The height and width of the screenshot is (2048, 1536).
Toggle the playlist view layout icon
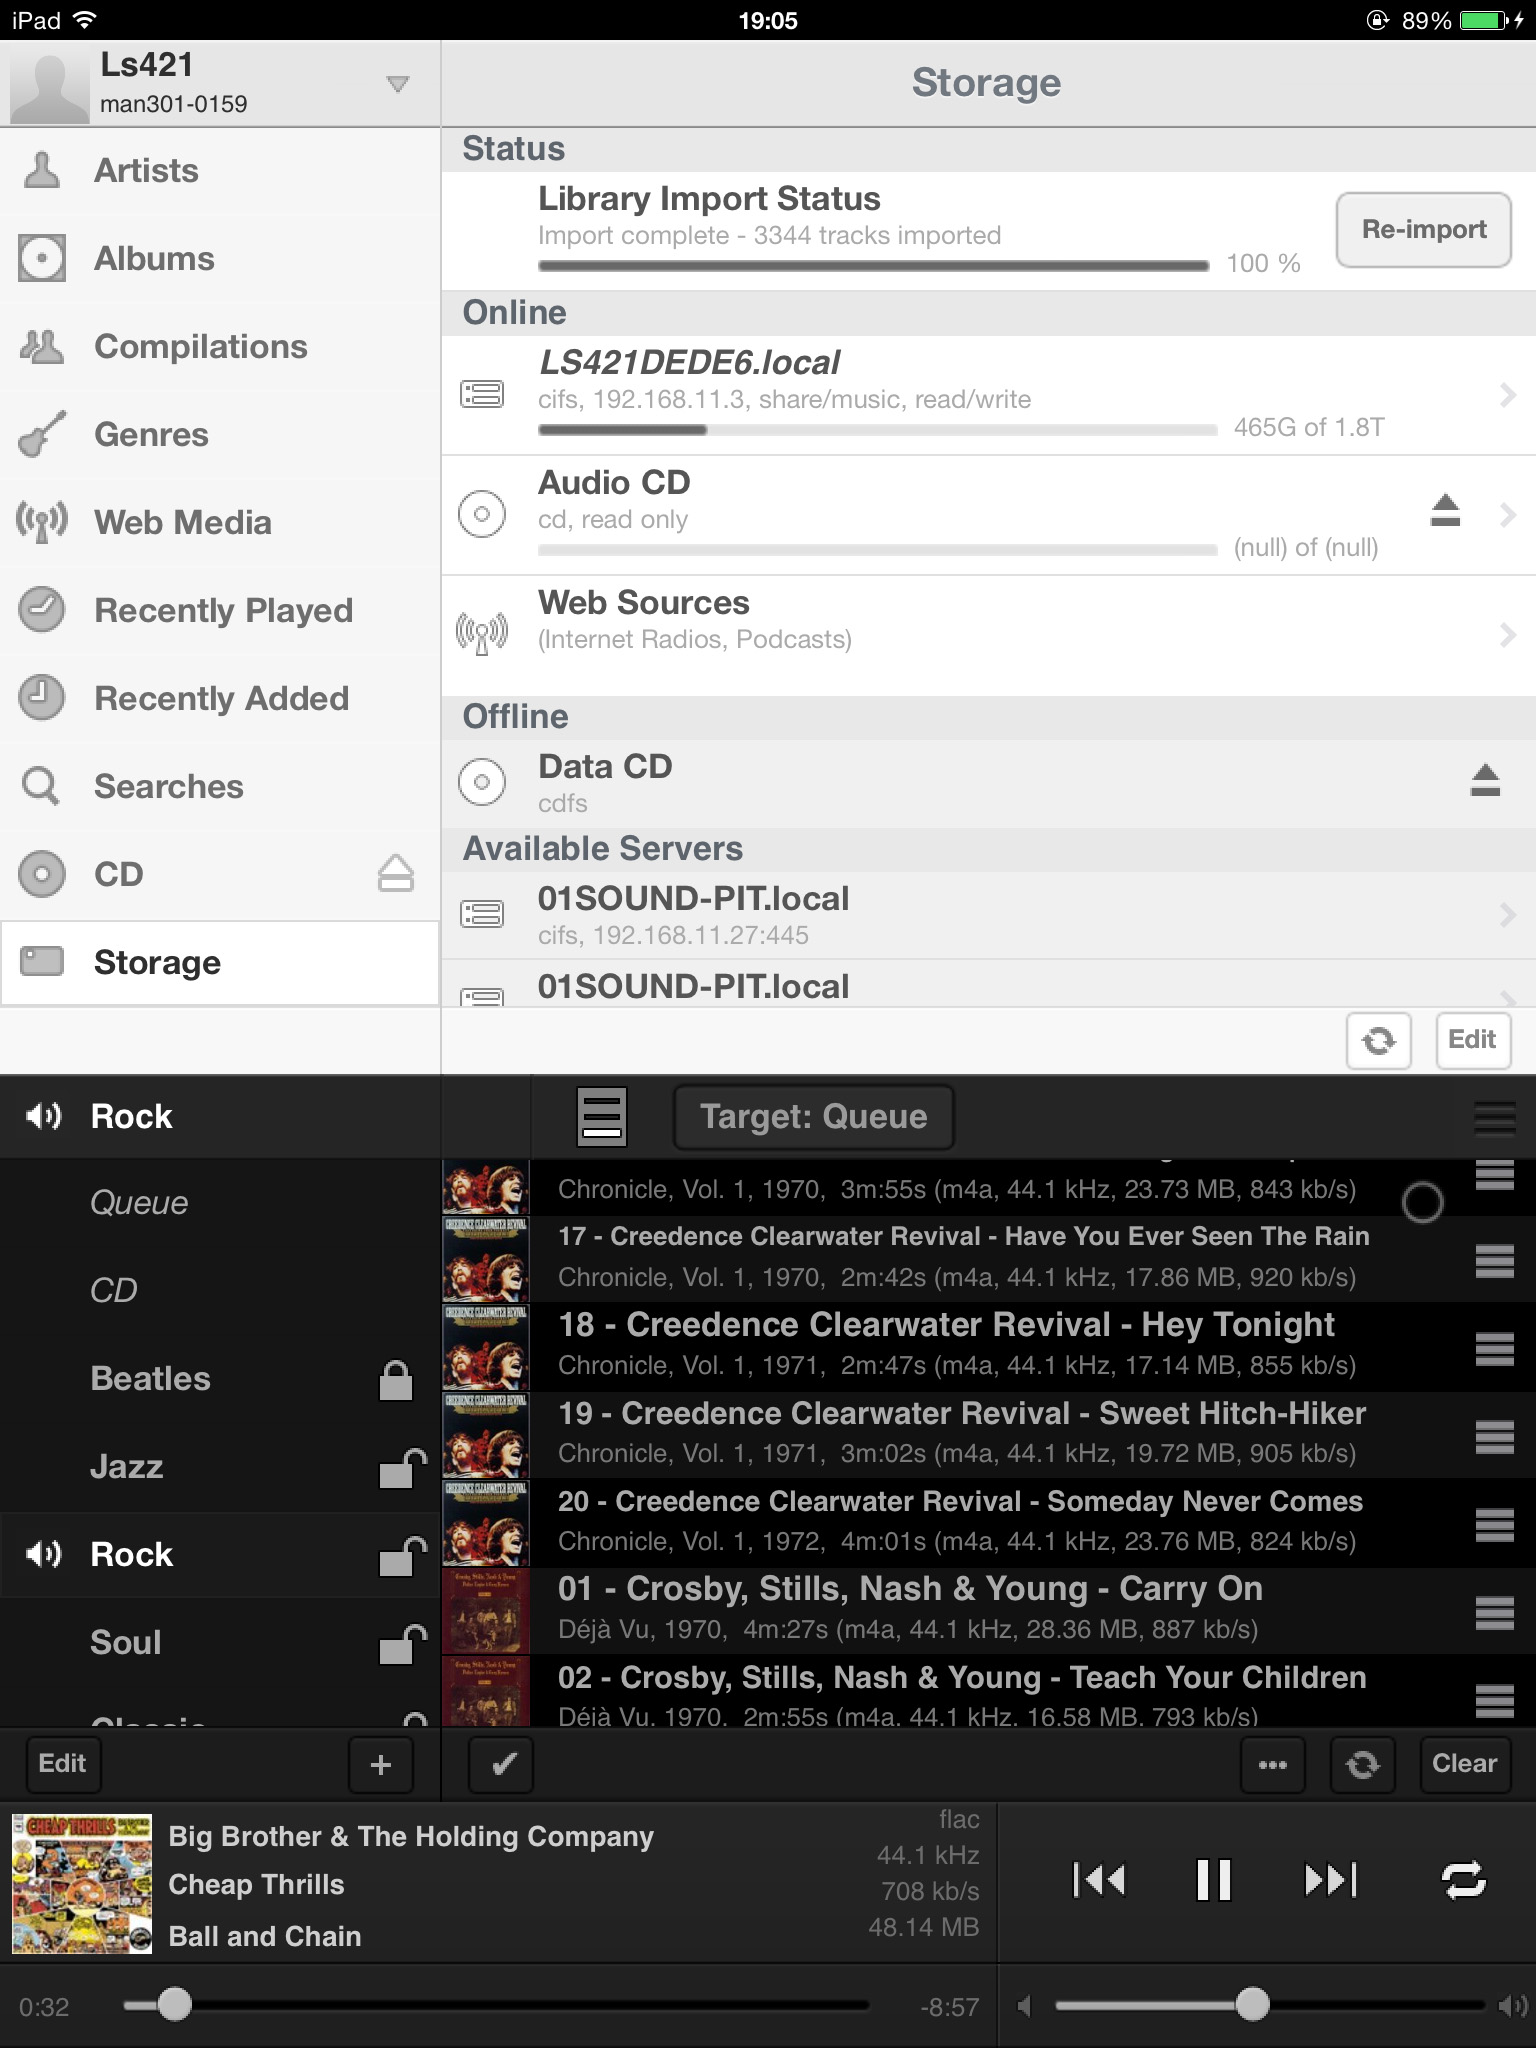click(x=602, y=1117)
